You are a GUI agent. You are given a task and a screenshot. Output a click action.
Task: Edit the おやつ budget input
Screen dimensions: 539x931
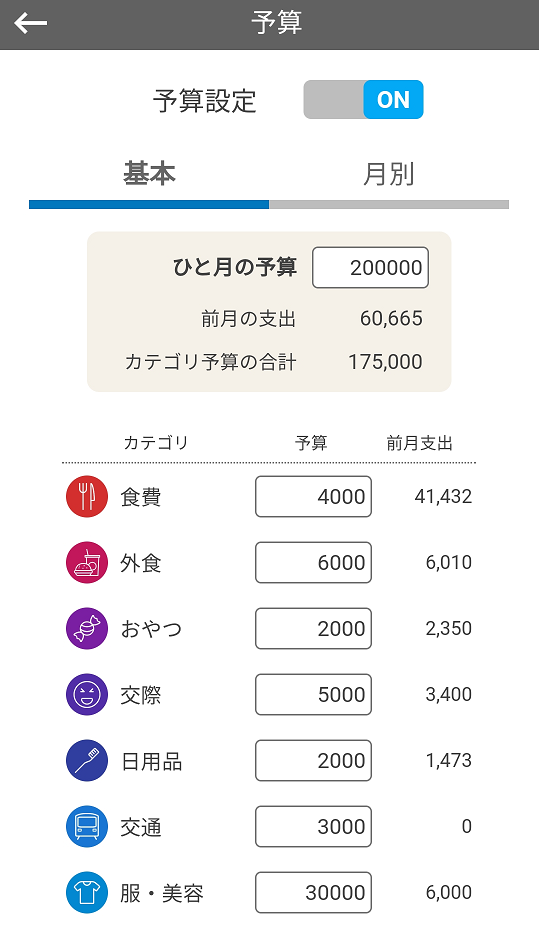313,628
